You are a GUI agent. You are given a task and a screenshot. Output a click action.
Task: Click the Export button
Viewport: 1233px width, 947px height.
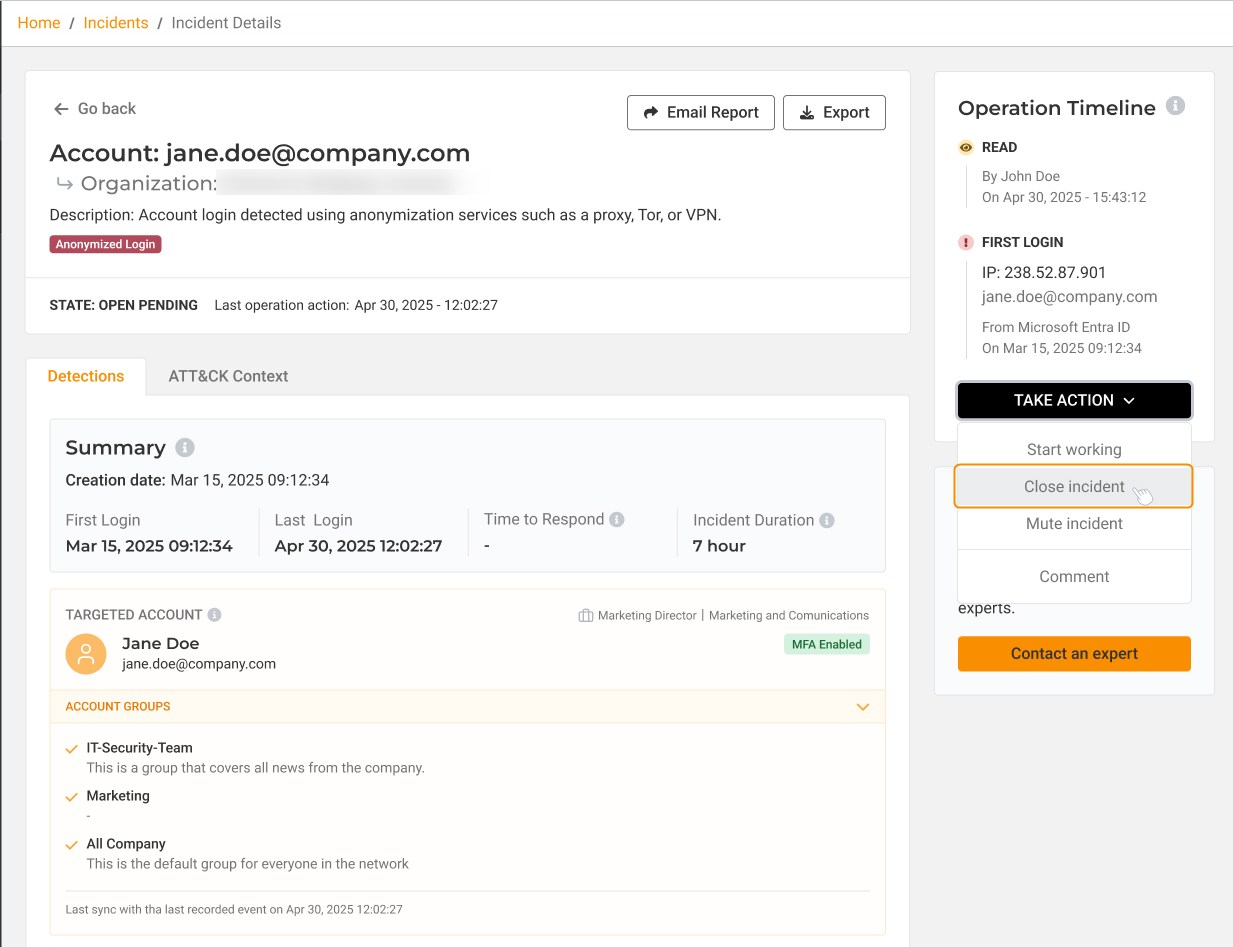(834, 112)
